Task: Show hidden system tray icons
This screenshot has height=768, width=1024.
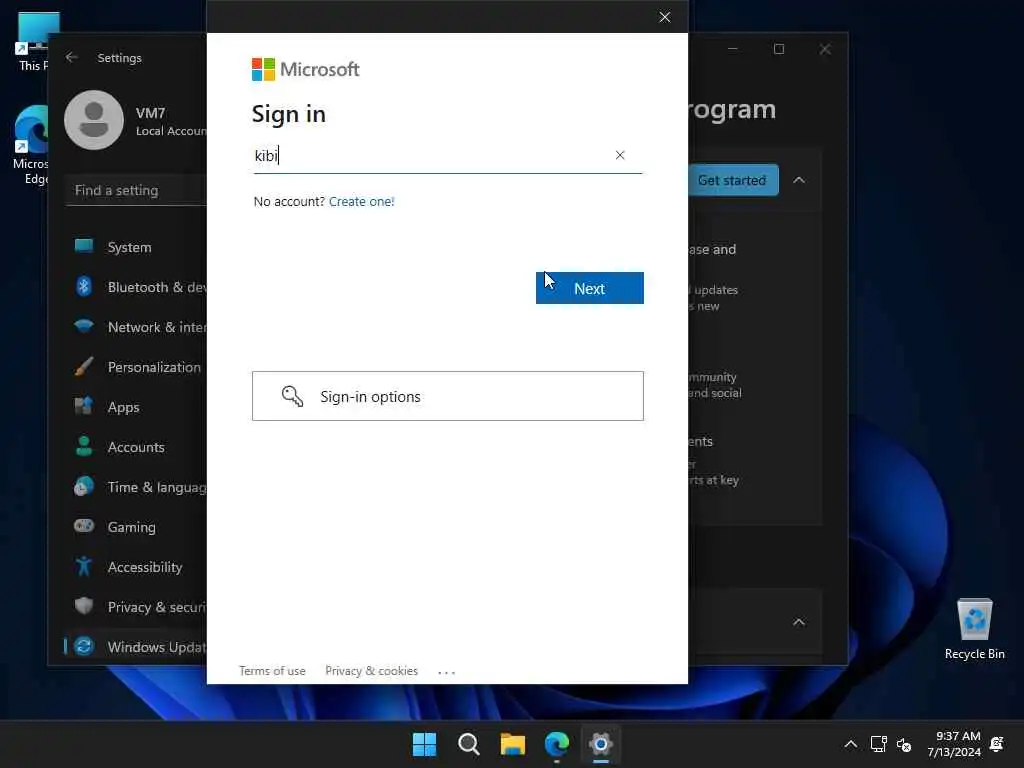Action: [850, 744]
